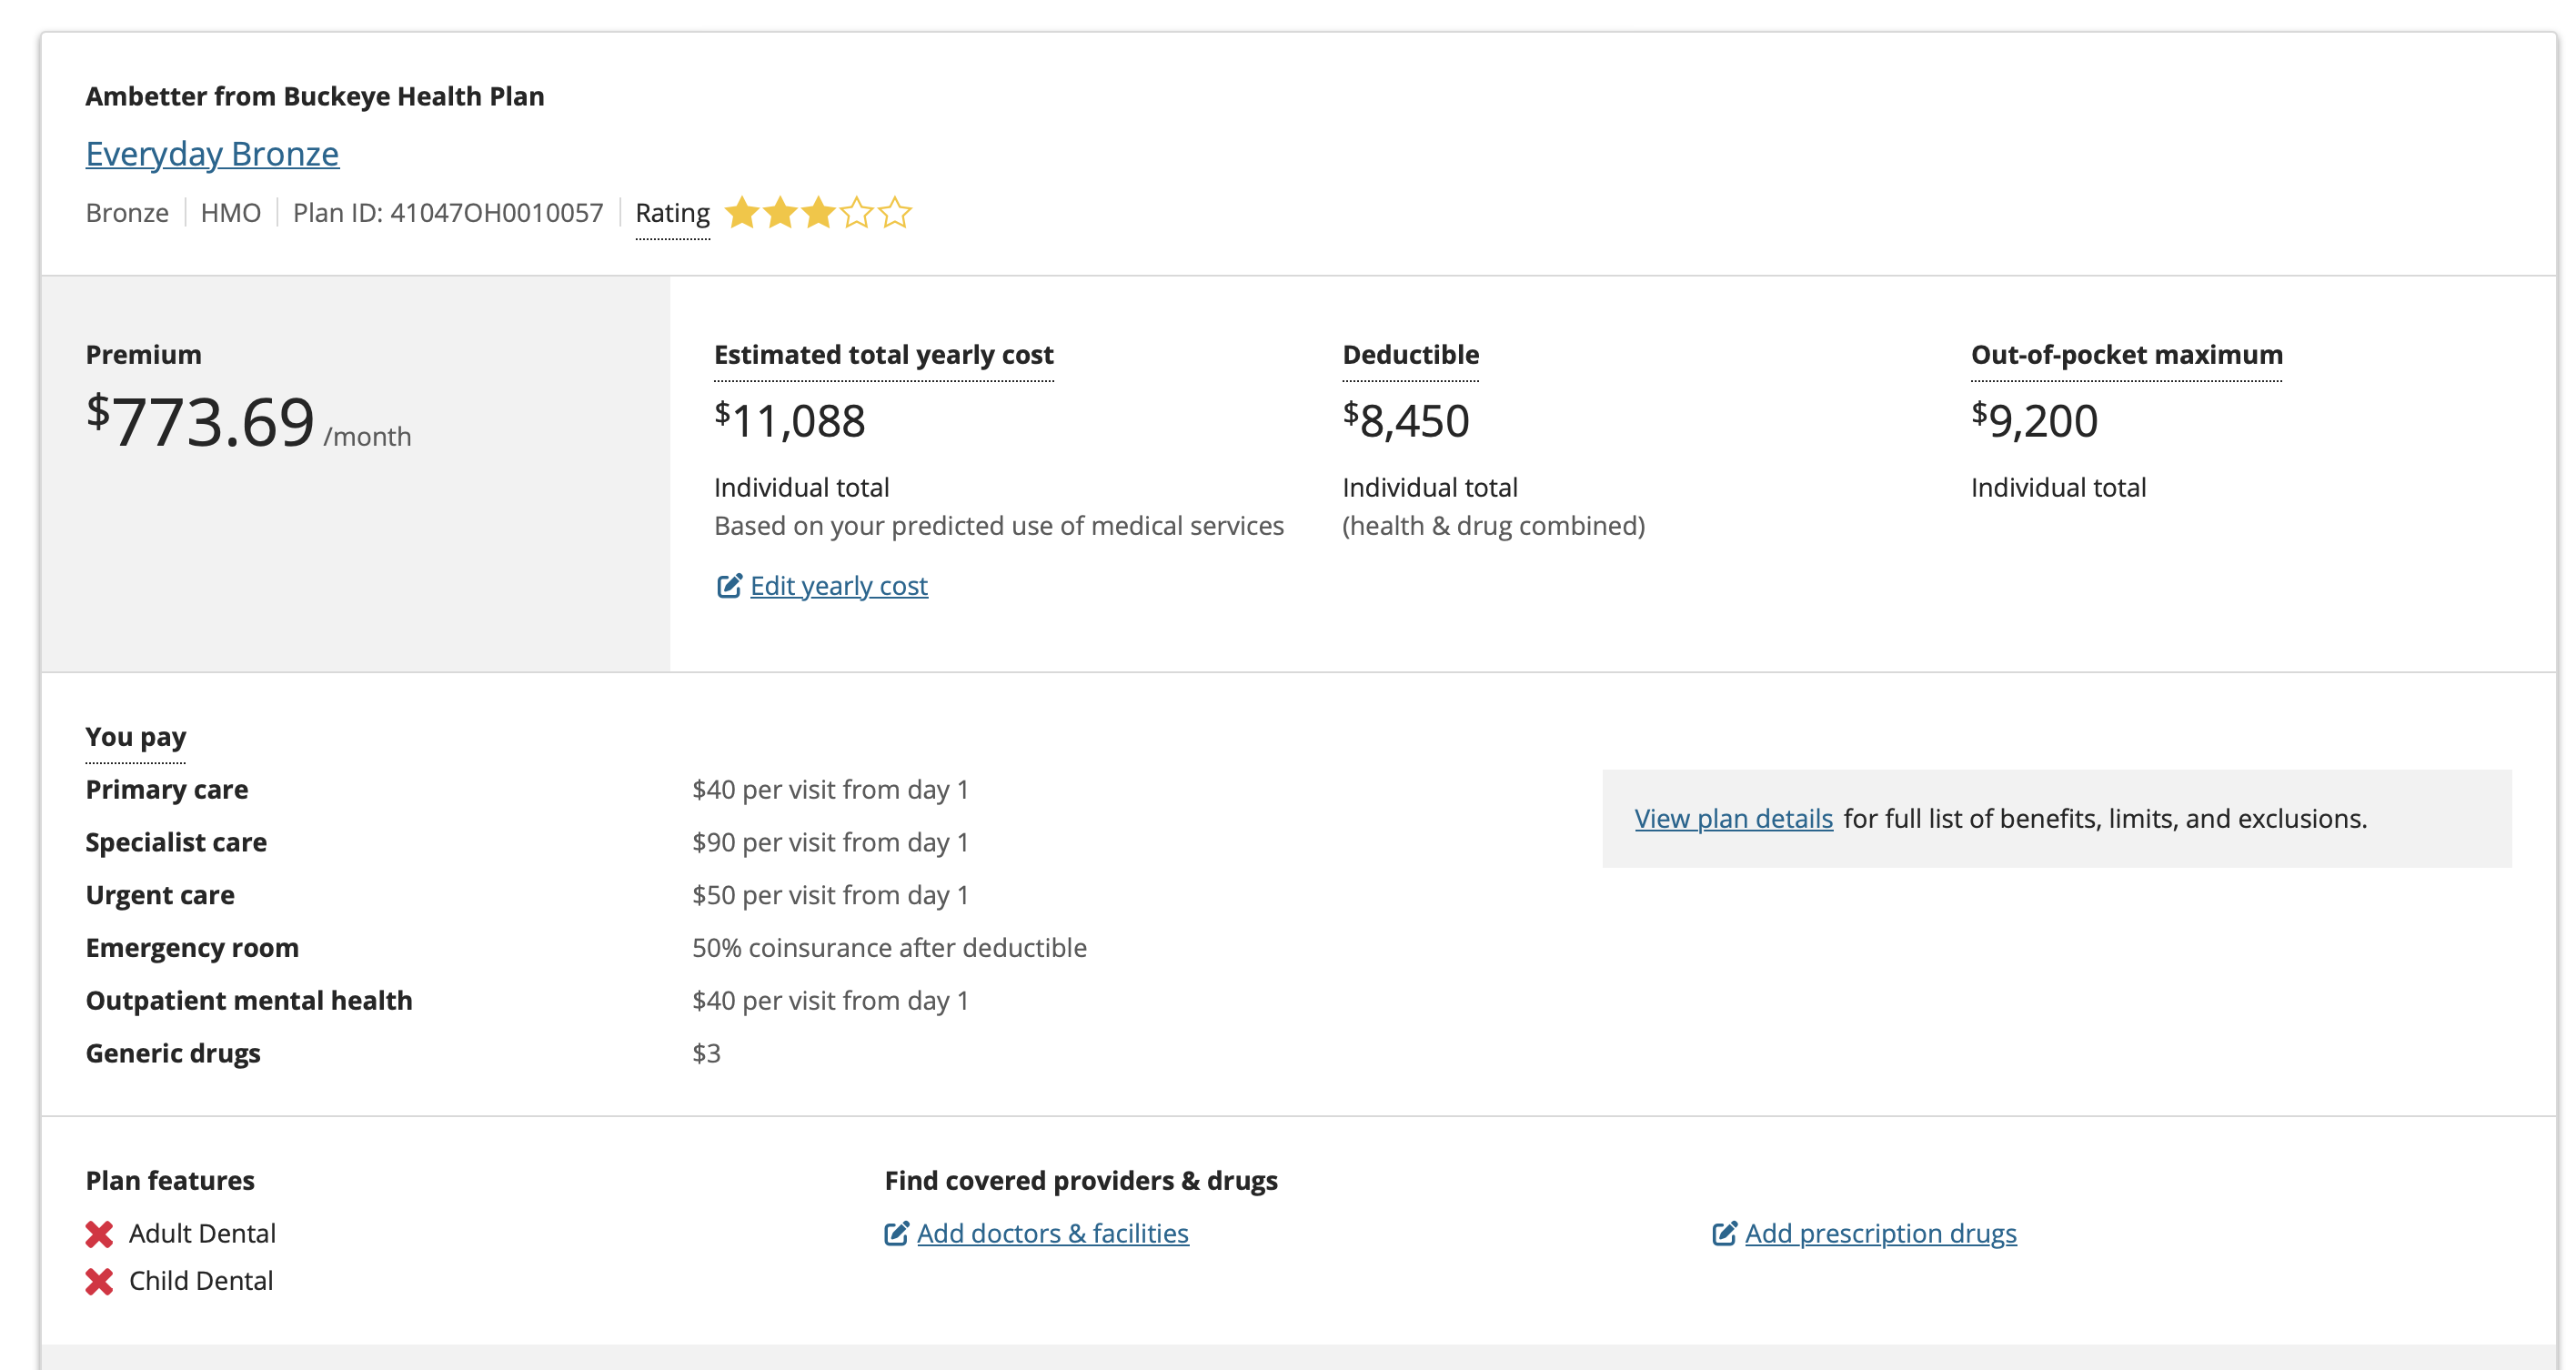Show the Out-of-pocket maximum definition
This screenshot has height=1370, width=2576.
2126,355
